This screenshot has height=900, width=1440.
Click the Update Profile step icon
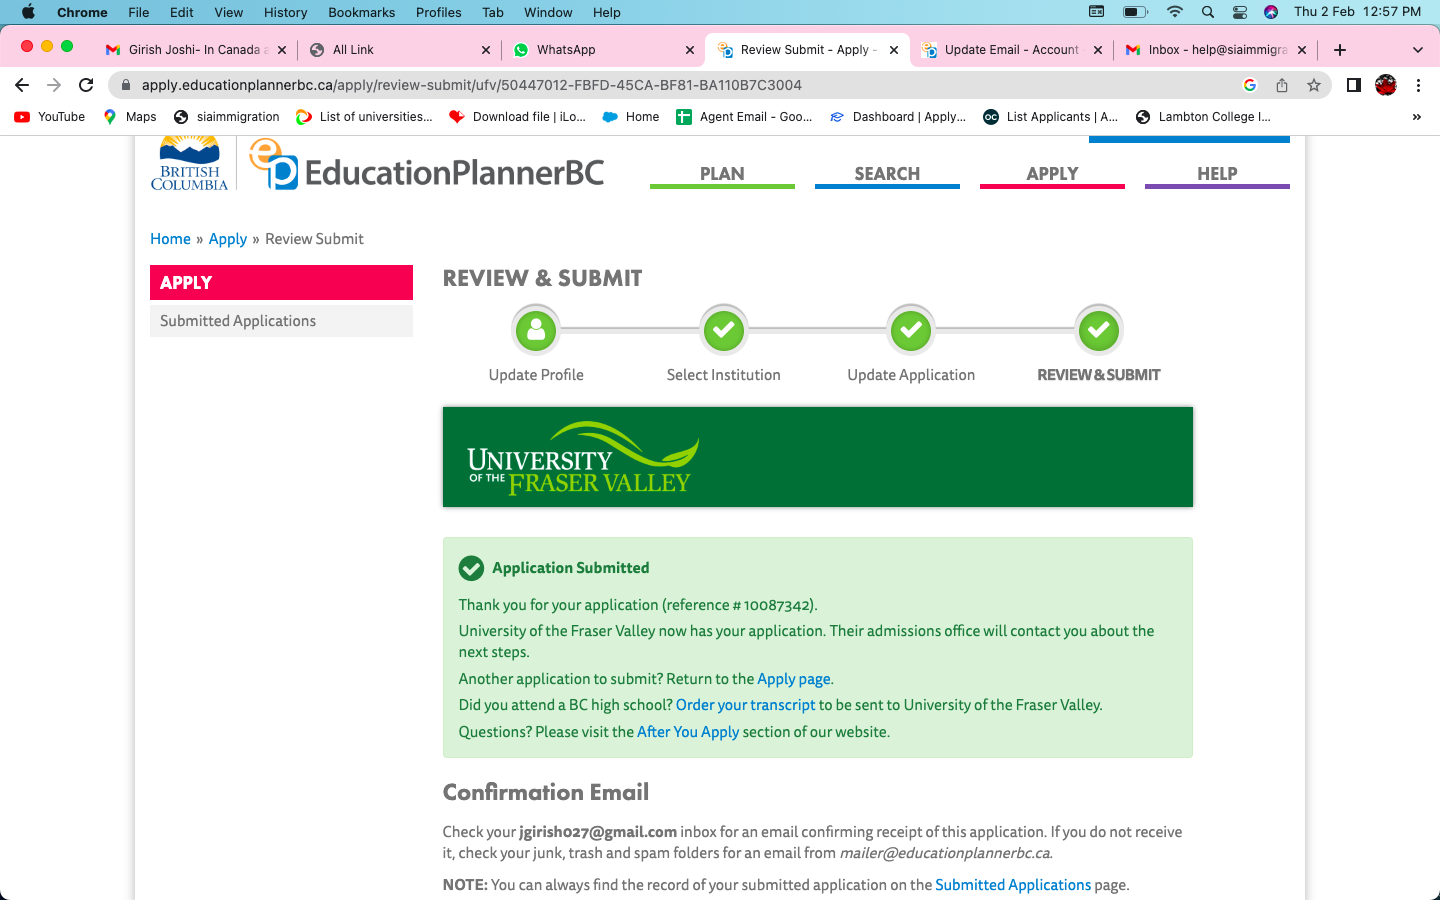coord(536,330)
